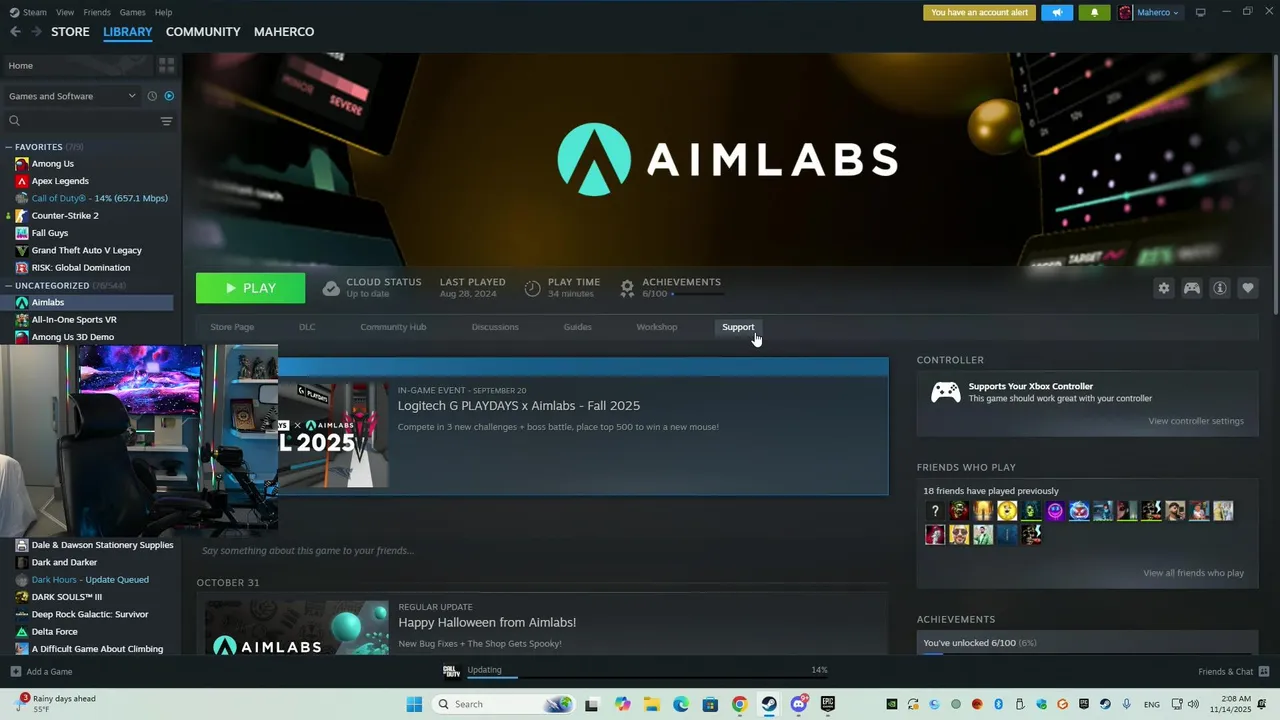This screenshot has width=1280, height=720.
Task: Click the green PLAY button
Action: tap(251, 288)
